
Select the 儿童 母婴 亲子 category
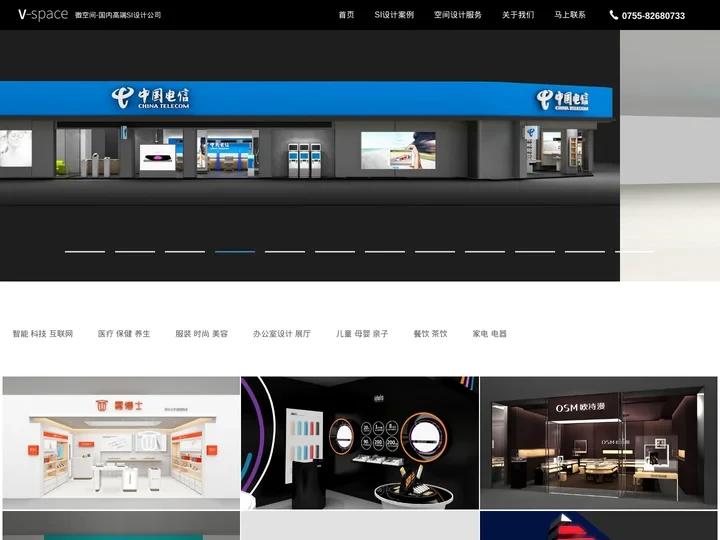[362, 334]
